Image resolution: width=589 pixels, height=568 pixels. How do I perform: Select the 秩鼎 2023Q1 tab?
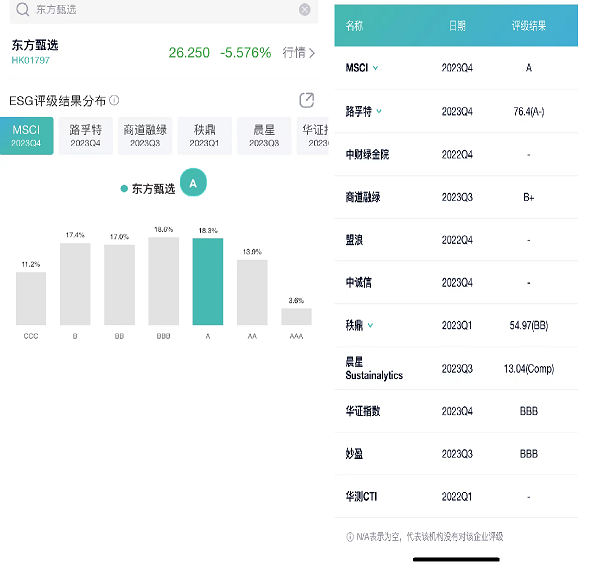pyautogui.click(x=205, y=136)
